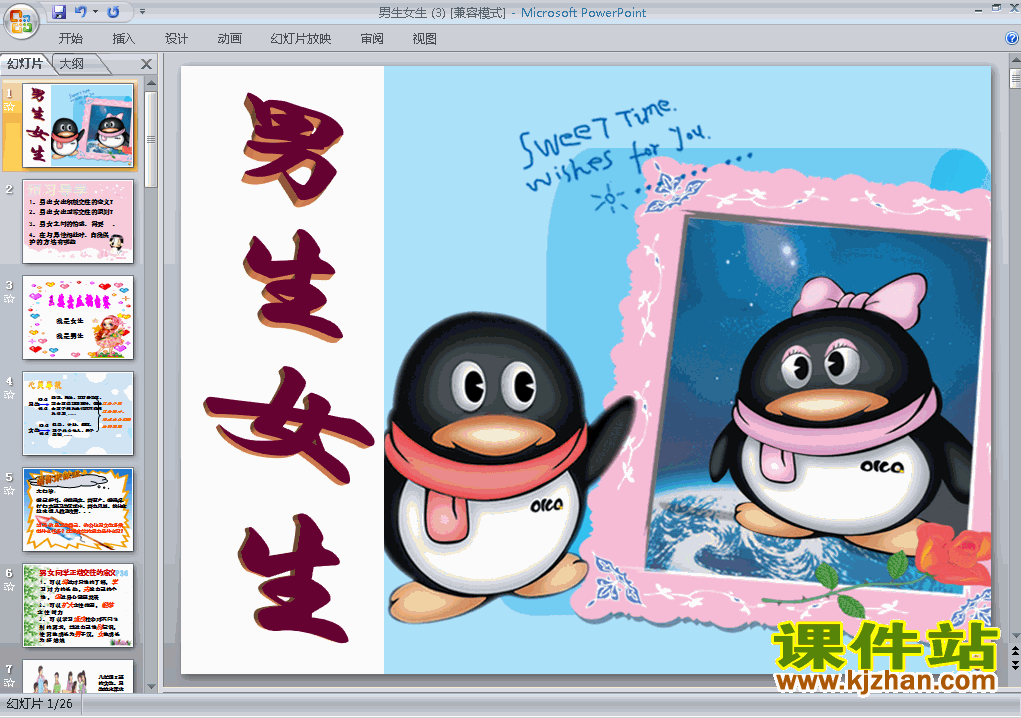Image resolution: width=1021 pixels, height=718 pixels.
Task: Click the animation star icon beside slide 3
Action: 9,298
